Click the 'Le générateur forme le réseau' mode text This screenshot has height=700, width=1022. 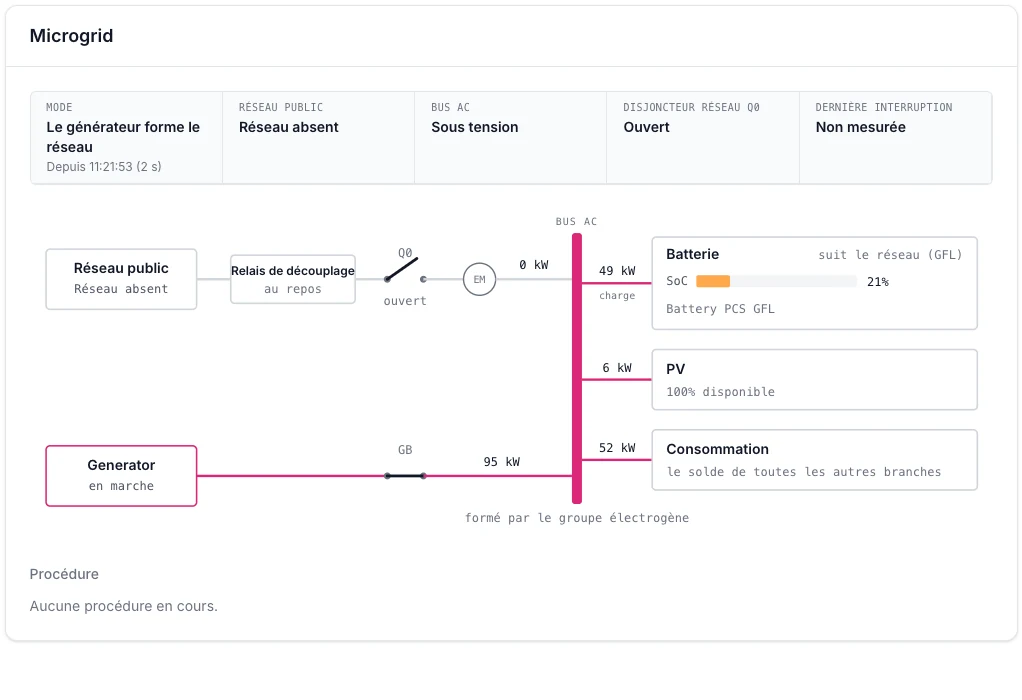tap(123, 137)
